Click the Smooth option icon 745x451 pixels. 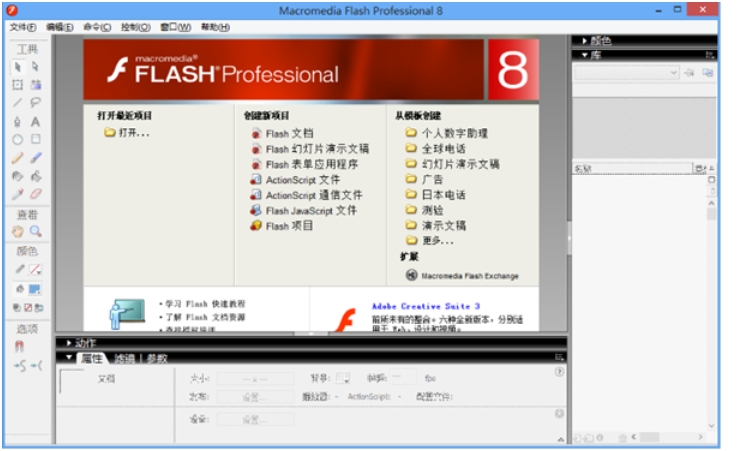[19, 366]
